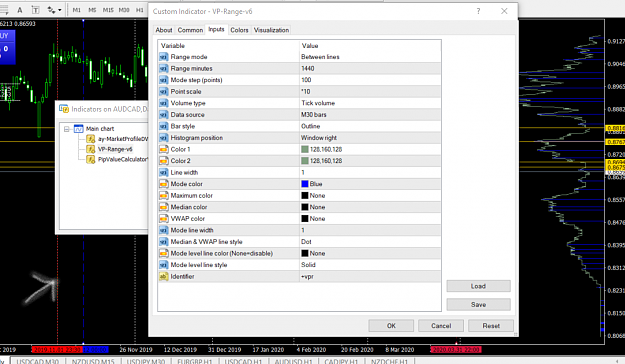Edit the Data source value M30 bars
Viewport: 625px width, 364px height.
314,115
